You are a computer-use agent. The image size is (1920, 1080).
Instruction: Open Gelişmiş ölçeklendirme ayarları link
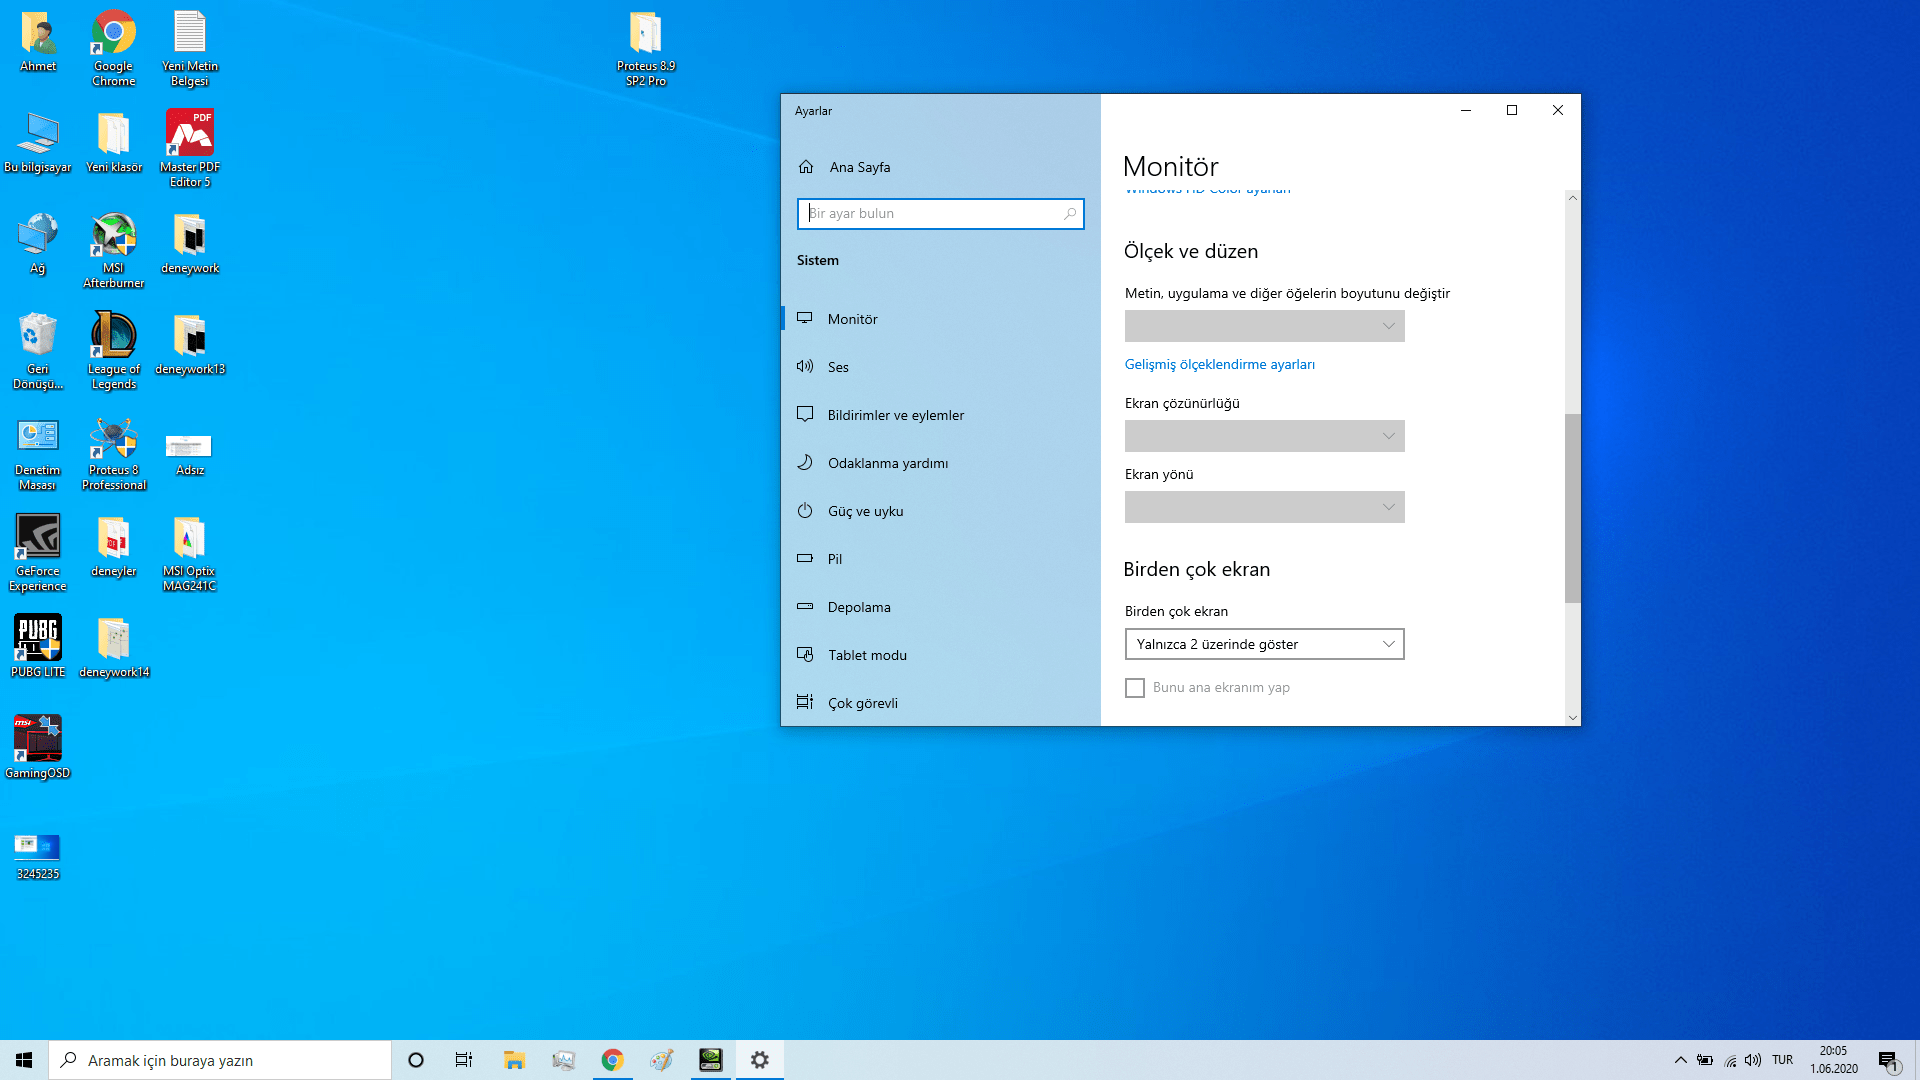click(x=1219, y=364)
